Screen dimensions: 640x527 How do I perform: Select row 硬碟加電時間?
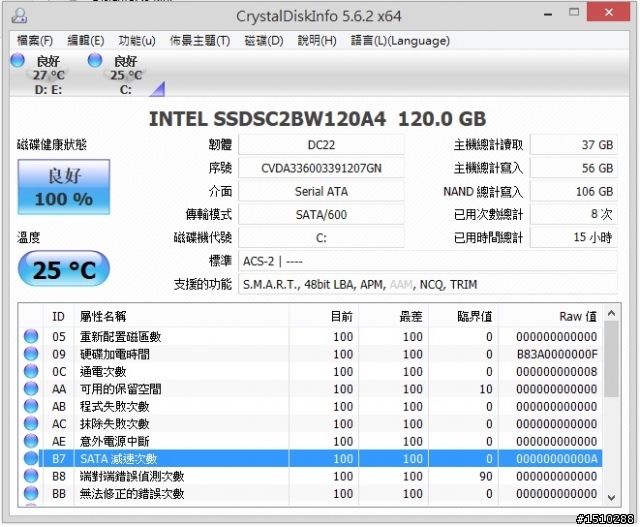coord(310,354)
